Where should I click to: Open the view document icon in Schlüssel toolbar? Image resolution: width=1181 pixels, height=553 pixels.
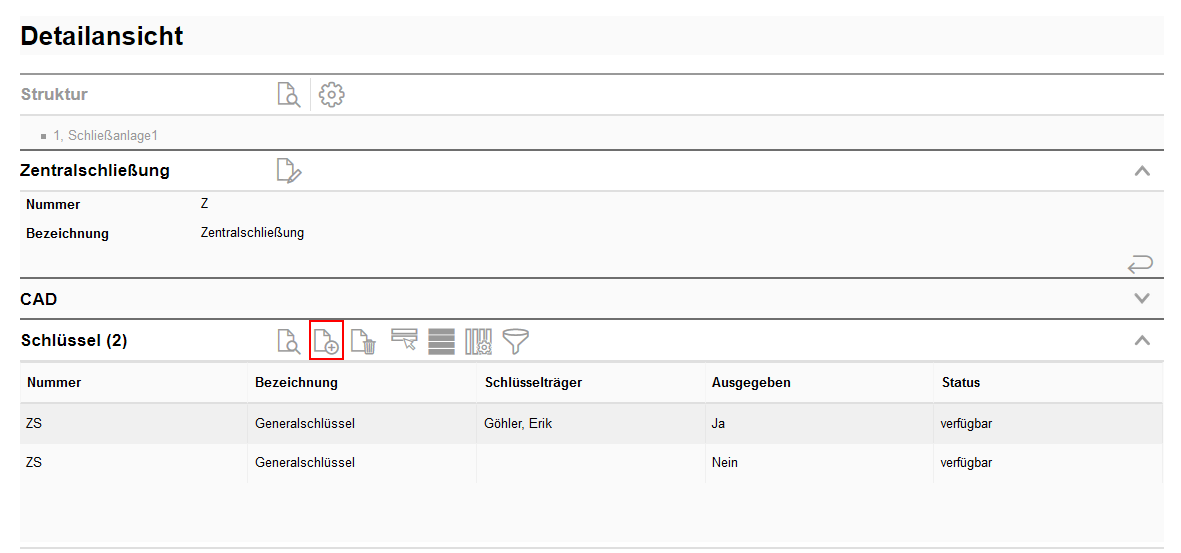click(288, 341)
